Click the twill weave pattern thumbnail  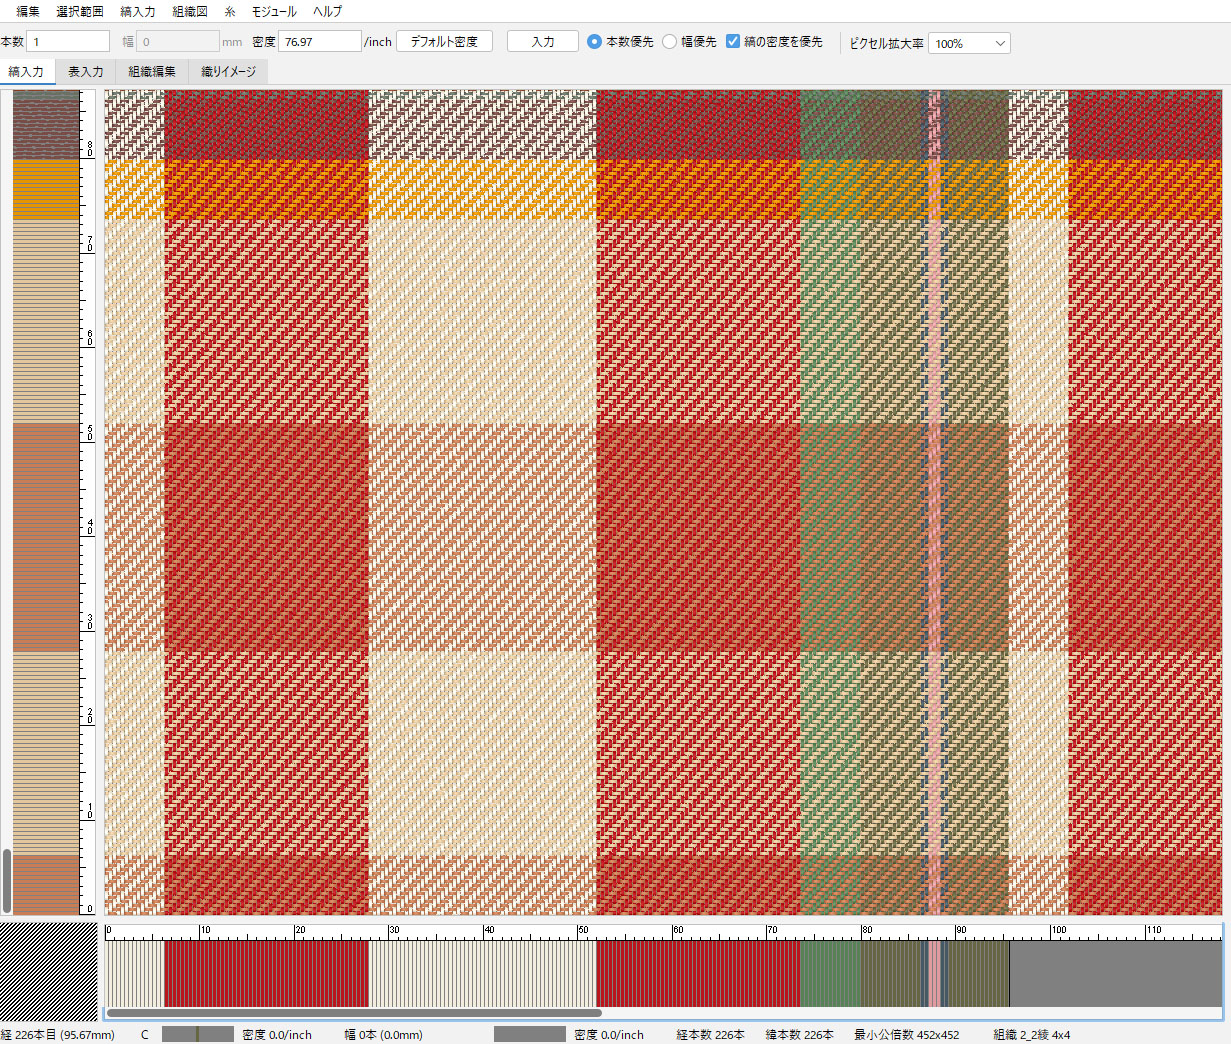48,970
